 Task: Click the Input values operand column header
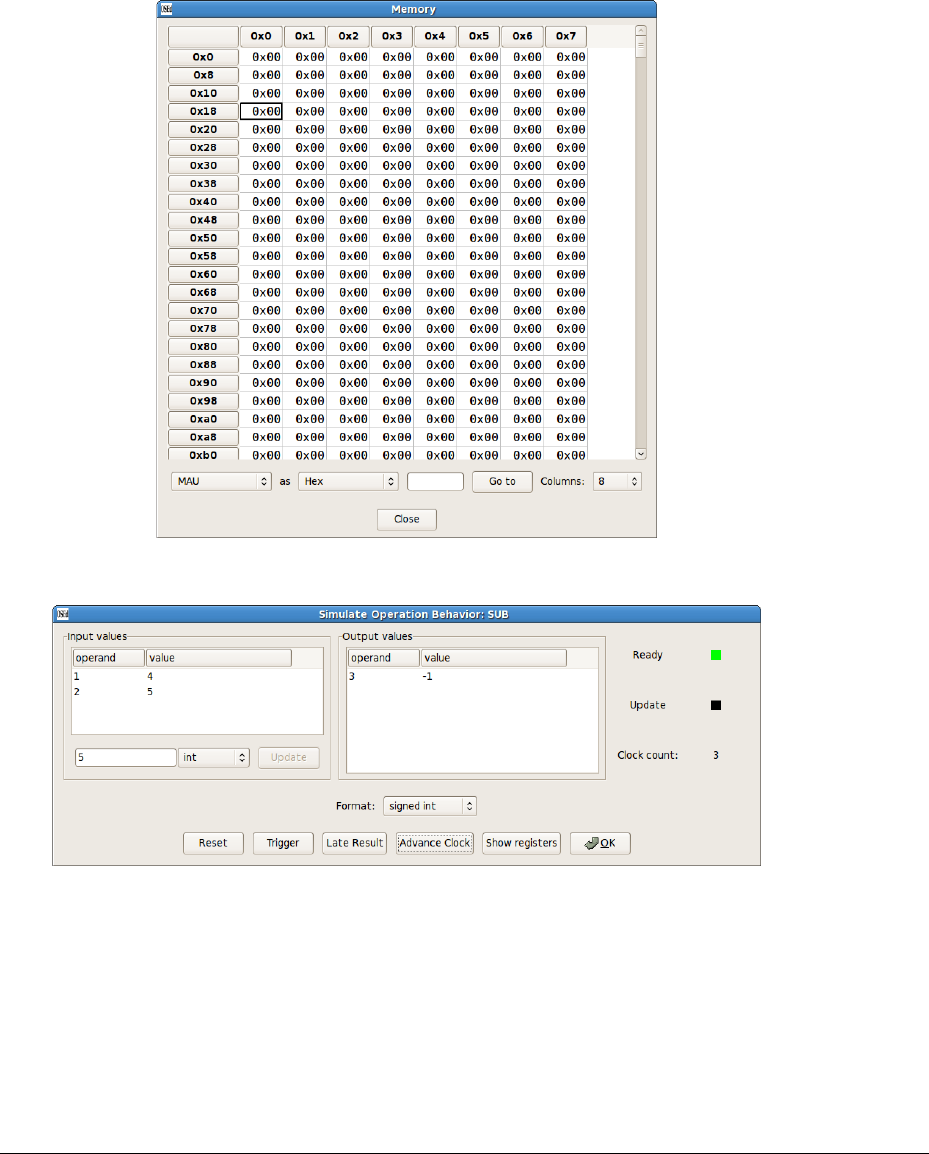point(108,658)
